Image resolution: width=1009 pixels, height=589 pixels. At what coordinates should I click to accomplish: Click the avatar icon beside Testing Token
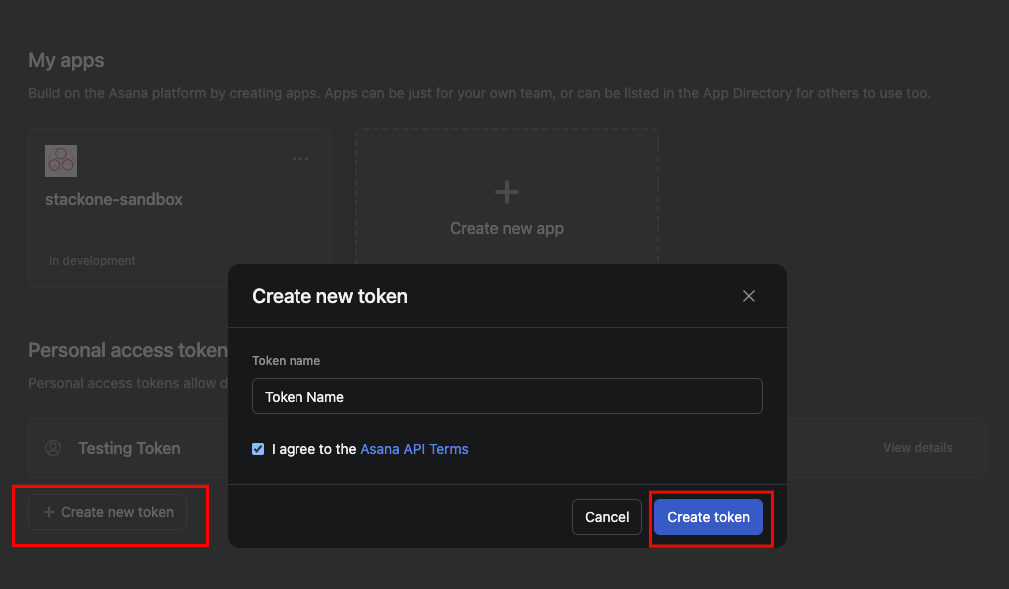click(54, 448)
